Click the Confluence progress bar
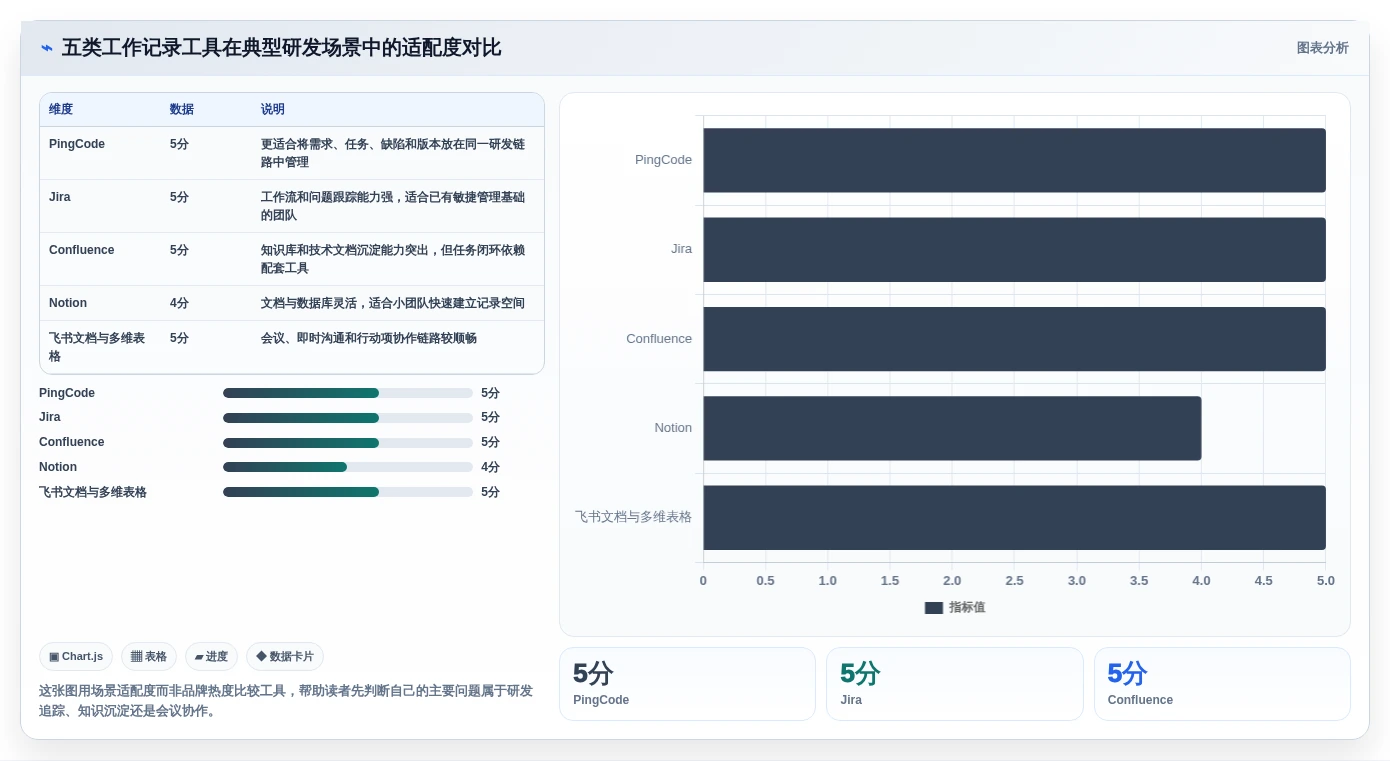This screenshot has height=761, width=1390. coord(348,443)
